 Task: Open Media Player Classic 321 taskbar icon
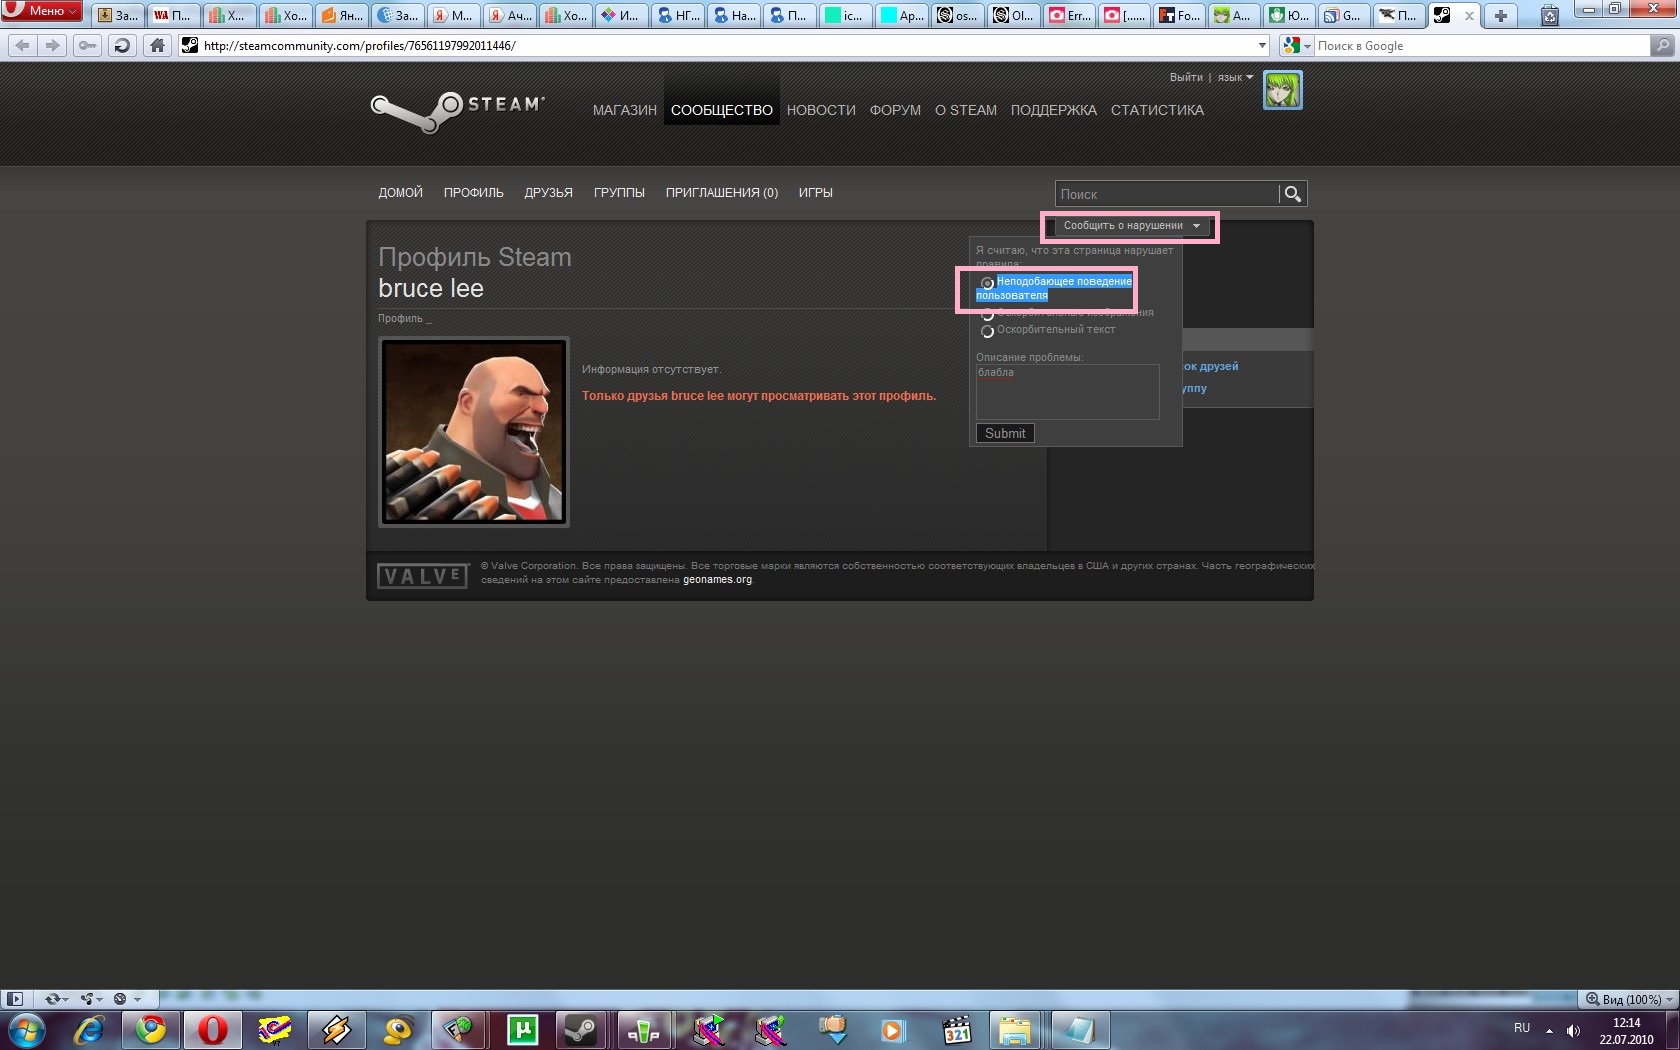(956, 1030)
